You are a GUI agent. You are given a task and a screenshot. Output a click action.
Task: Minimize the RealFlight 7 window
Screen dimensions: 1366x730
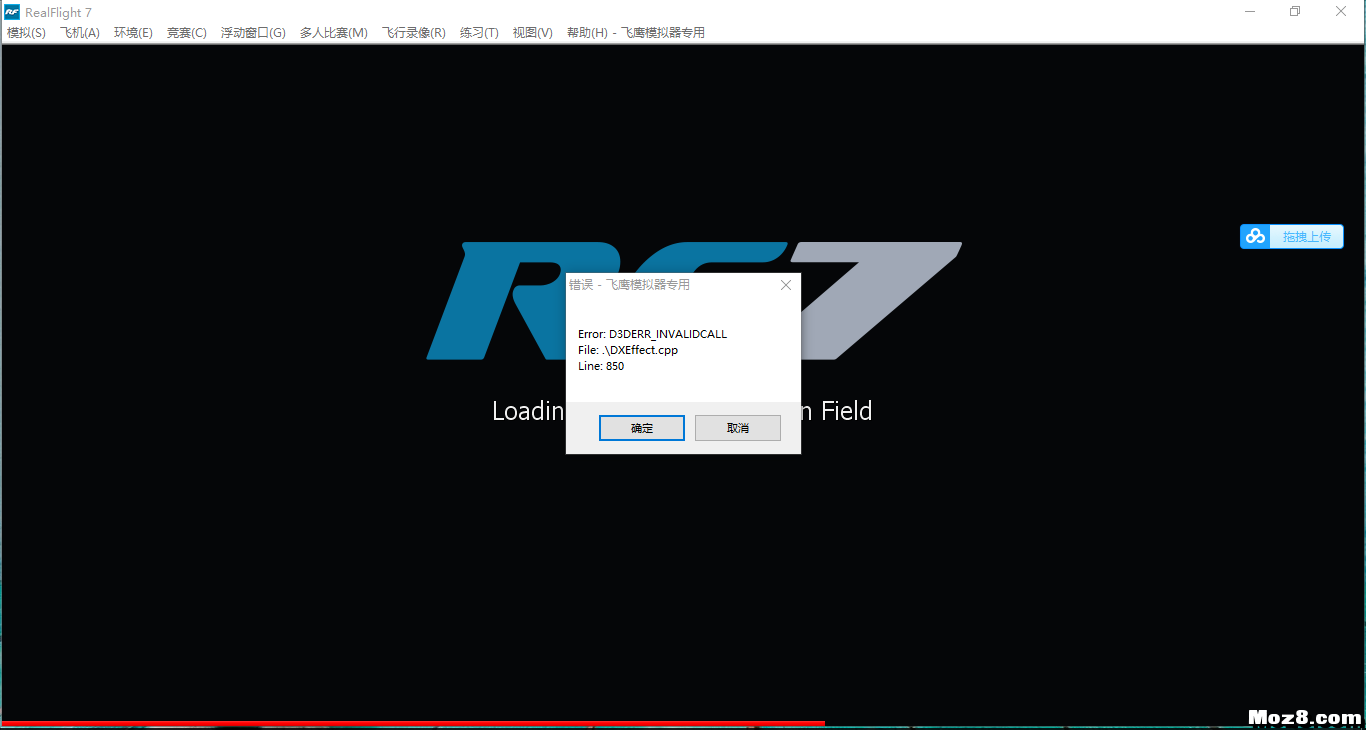[x=1251, y=11]
